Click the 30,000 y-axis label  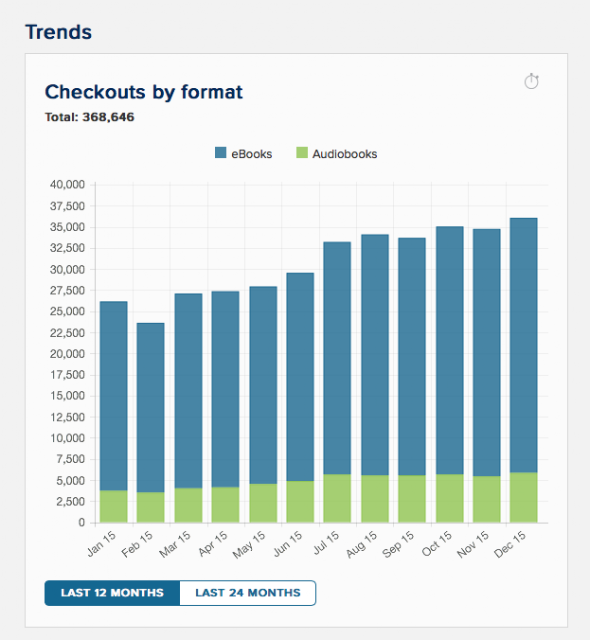pyautogui.click(x=67, y=269)
